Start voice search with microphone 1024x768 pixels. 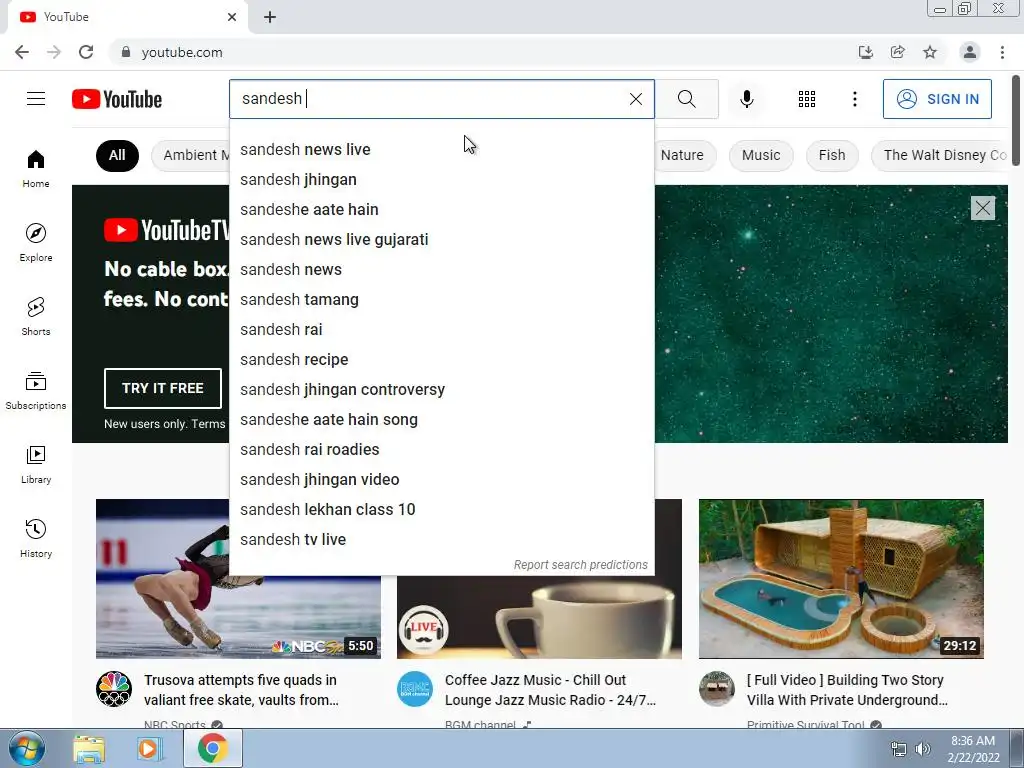click(x=747, y=99)
